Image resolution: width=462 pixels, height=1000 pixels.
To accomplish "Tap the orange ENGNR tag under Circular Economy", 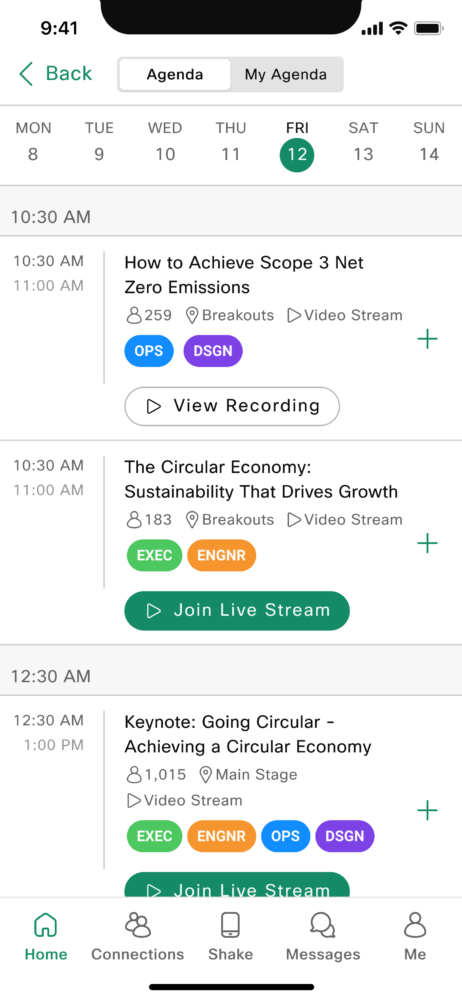I will [221, 555].
